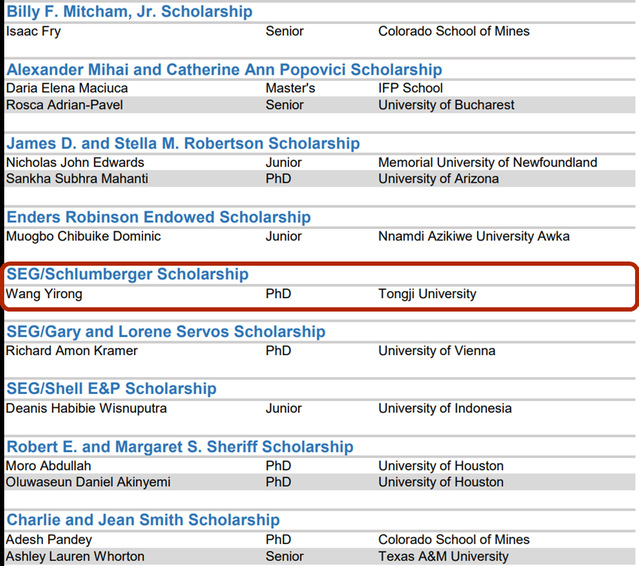Viewport: 639px width, 566px height.
Task: Select the Isaac Fry name entry
Action: point(33,31)
